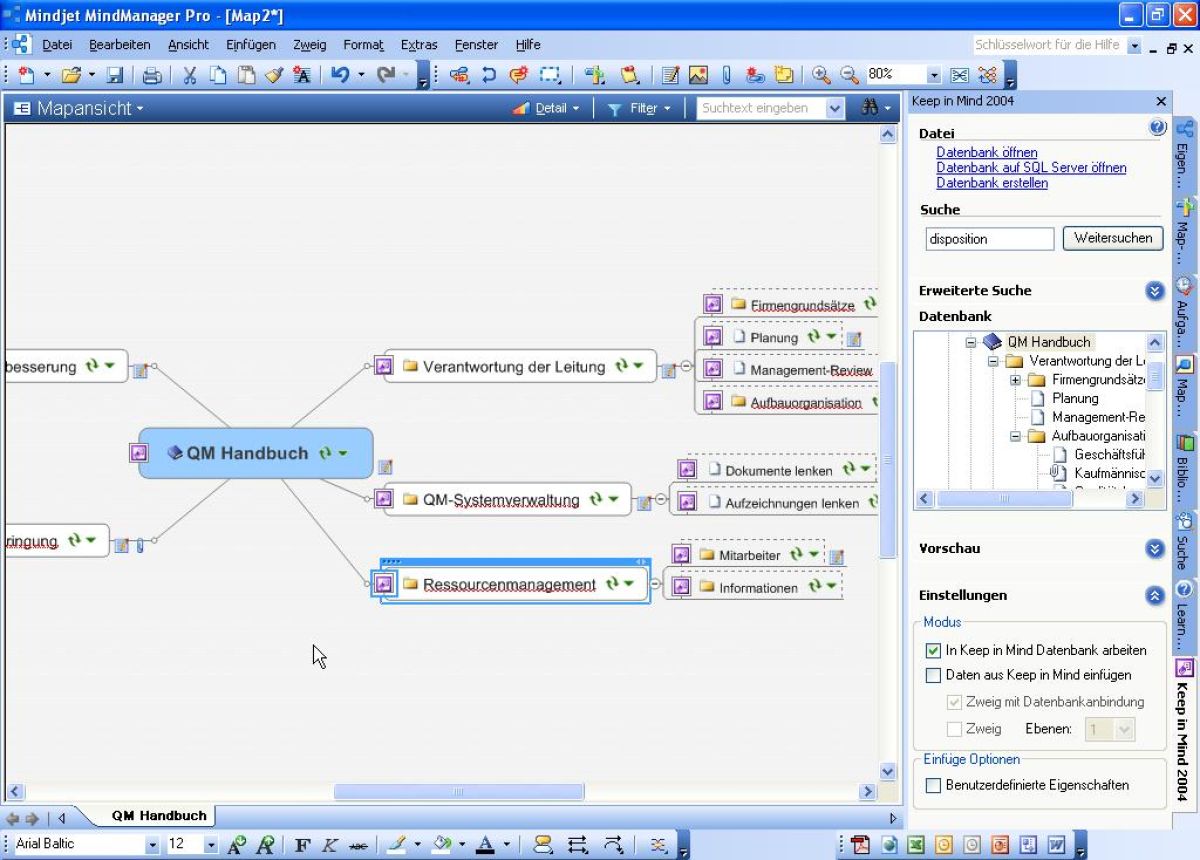Select the Format Painter brush tool
Image resolution: width=1200 pixels, height=860 pixels.
[274, 75]
